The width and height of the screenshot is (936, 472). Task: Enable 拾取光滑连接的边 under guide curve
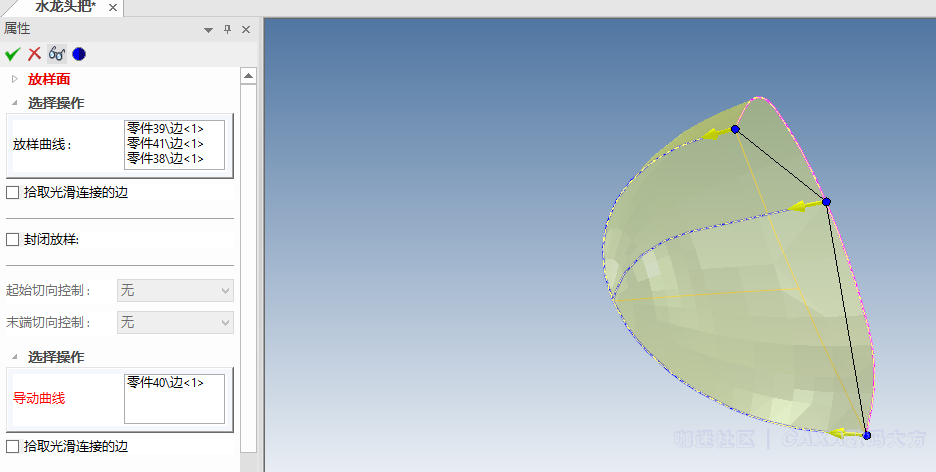(13, 446)
